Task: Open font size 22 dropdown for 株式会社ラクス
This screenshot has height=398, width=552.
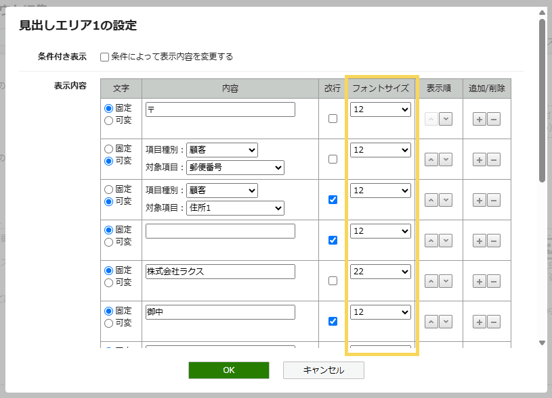Action: (380, 271)
